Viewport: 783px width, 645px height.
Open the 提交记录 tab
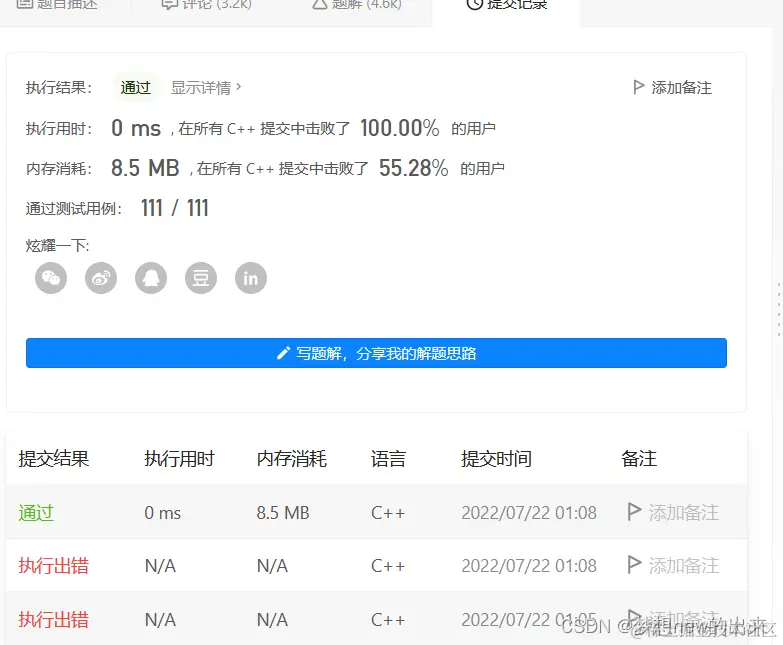[506, 5]
